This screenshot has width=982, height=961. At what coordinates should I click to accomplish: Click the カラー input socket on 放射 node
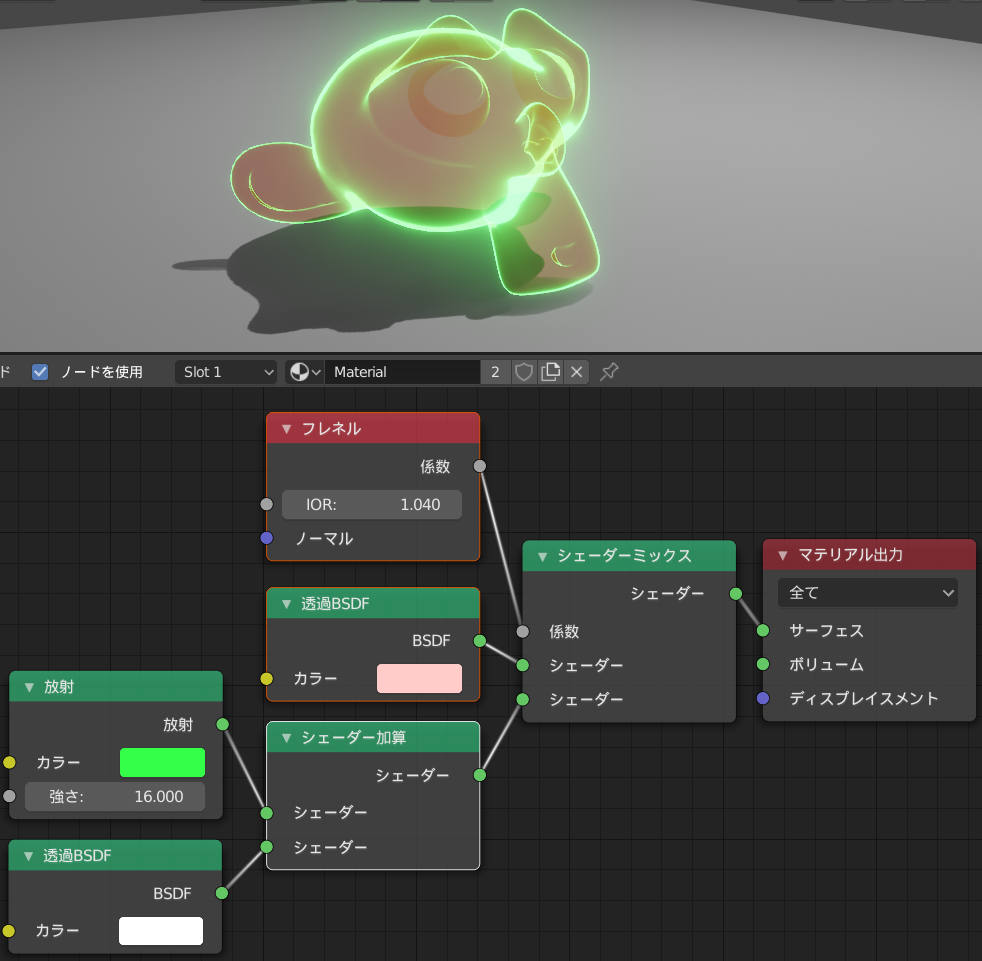[9, 762]
